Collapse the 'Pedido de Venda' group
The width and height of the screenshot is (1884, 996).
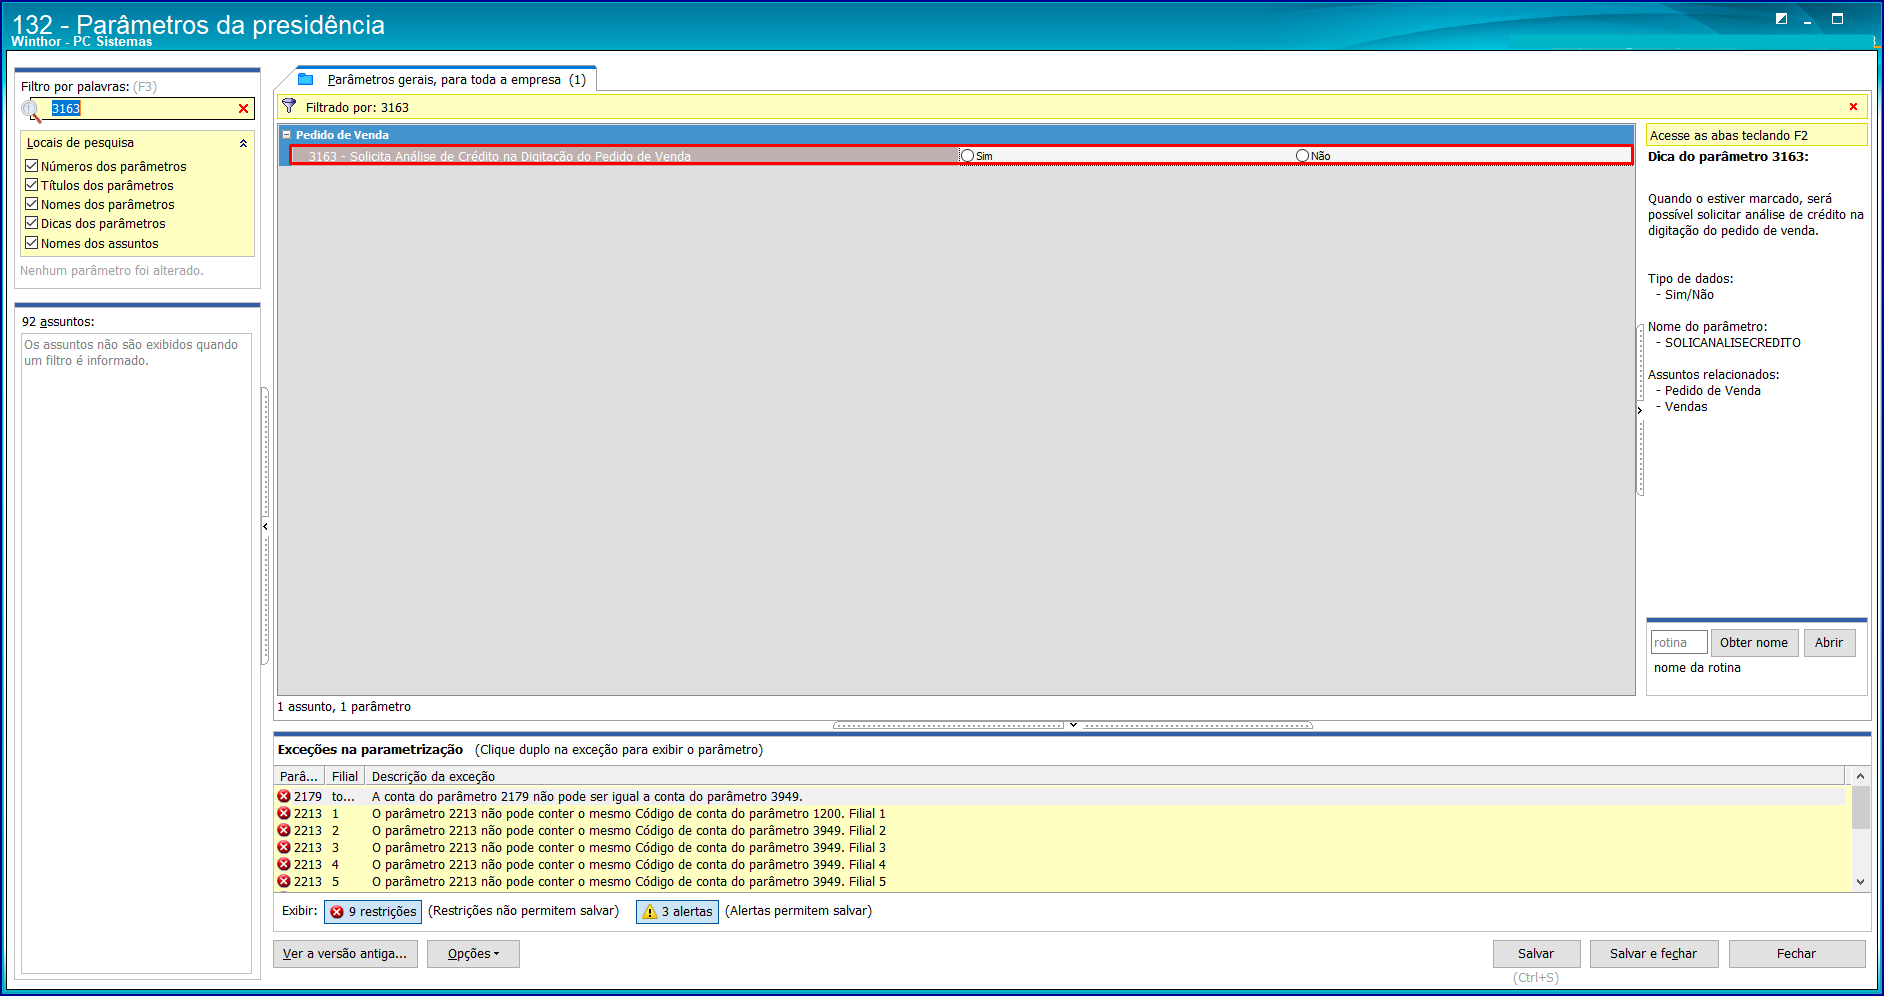286,135
